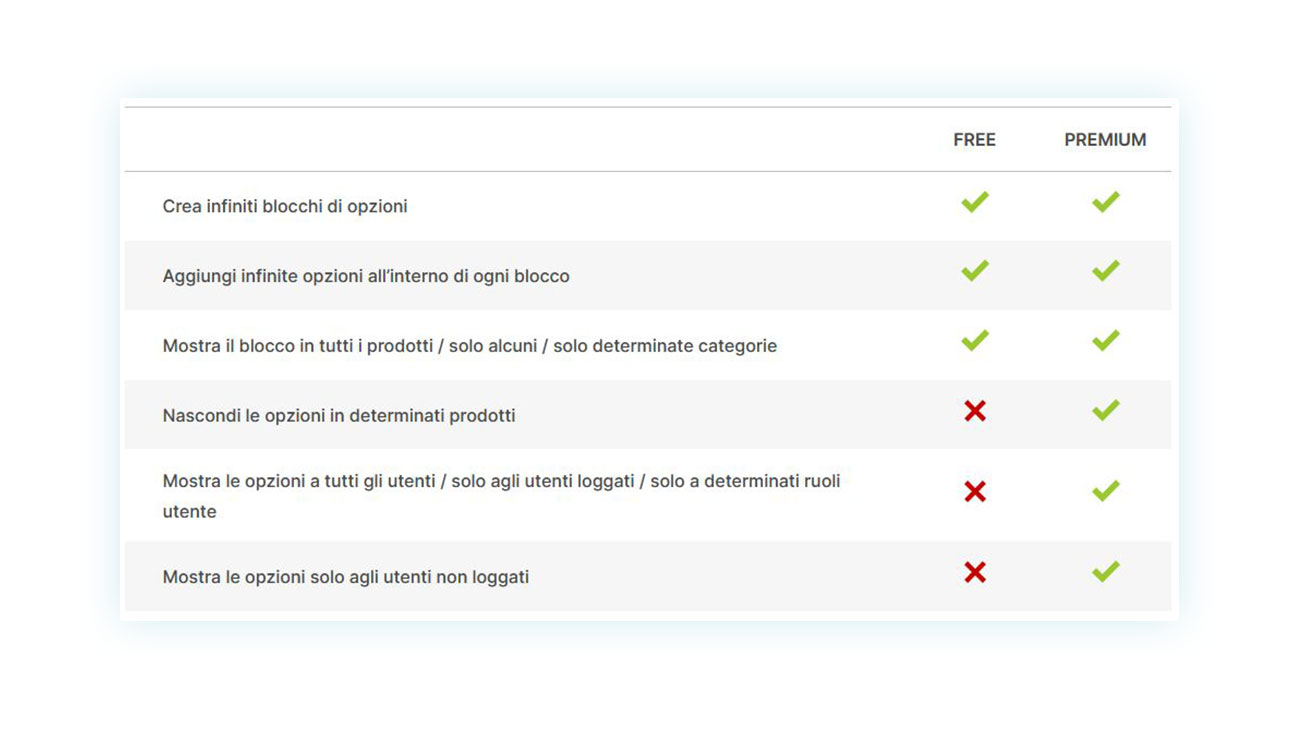Click the red X in "Nascondi le opzioni" row
The height and width of the screenshot is (733, 1300).
975,410
